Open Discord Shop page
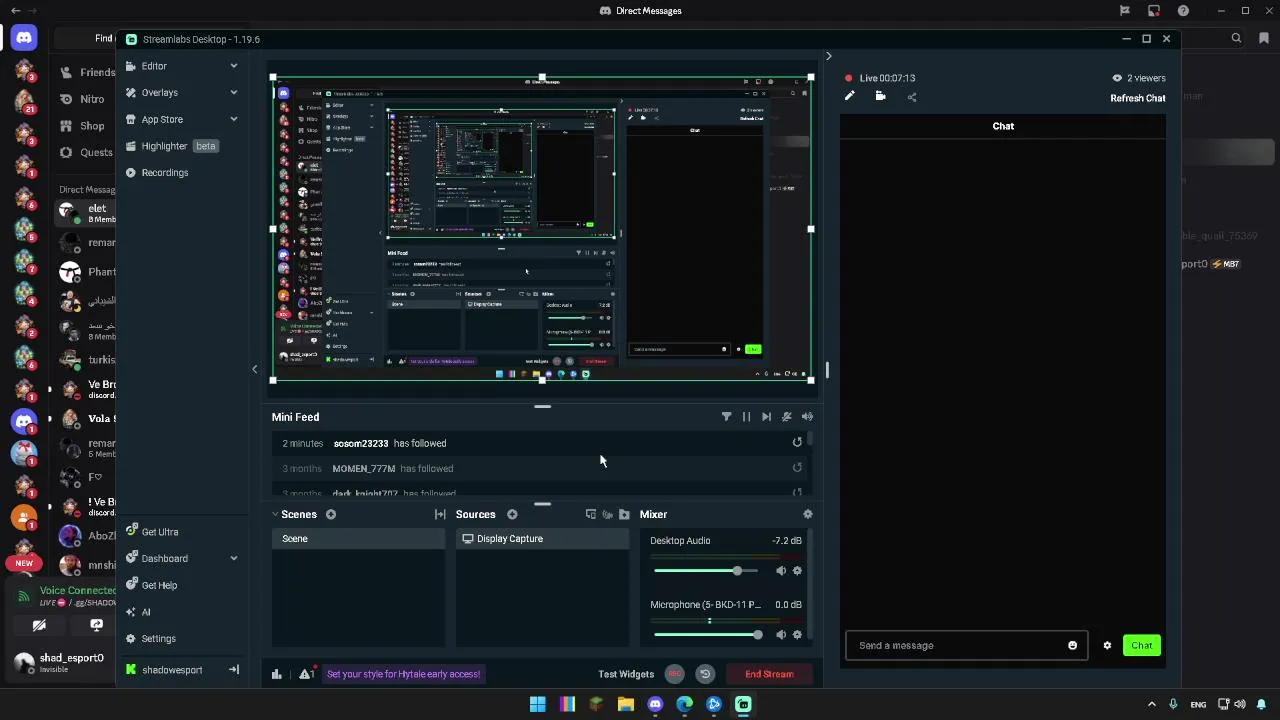 coord(84,126)
